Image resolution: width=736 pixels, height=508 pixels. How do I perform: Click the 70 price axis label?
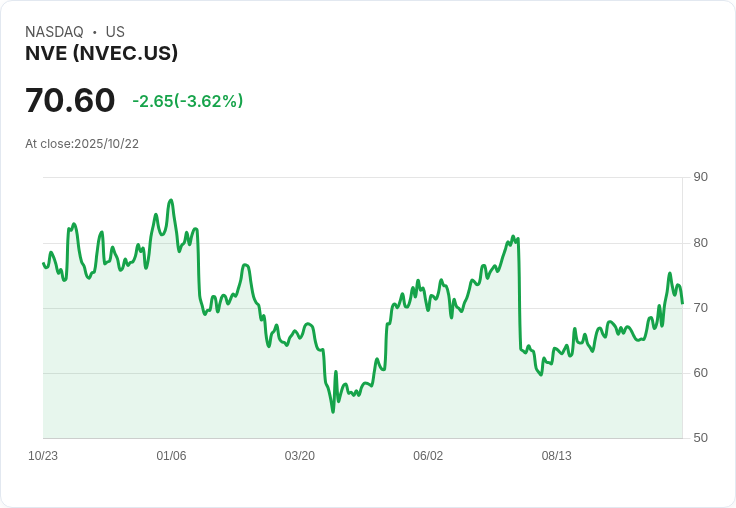pyautogui.click(x=701, y=308)
